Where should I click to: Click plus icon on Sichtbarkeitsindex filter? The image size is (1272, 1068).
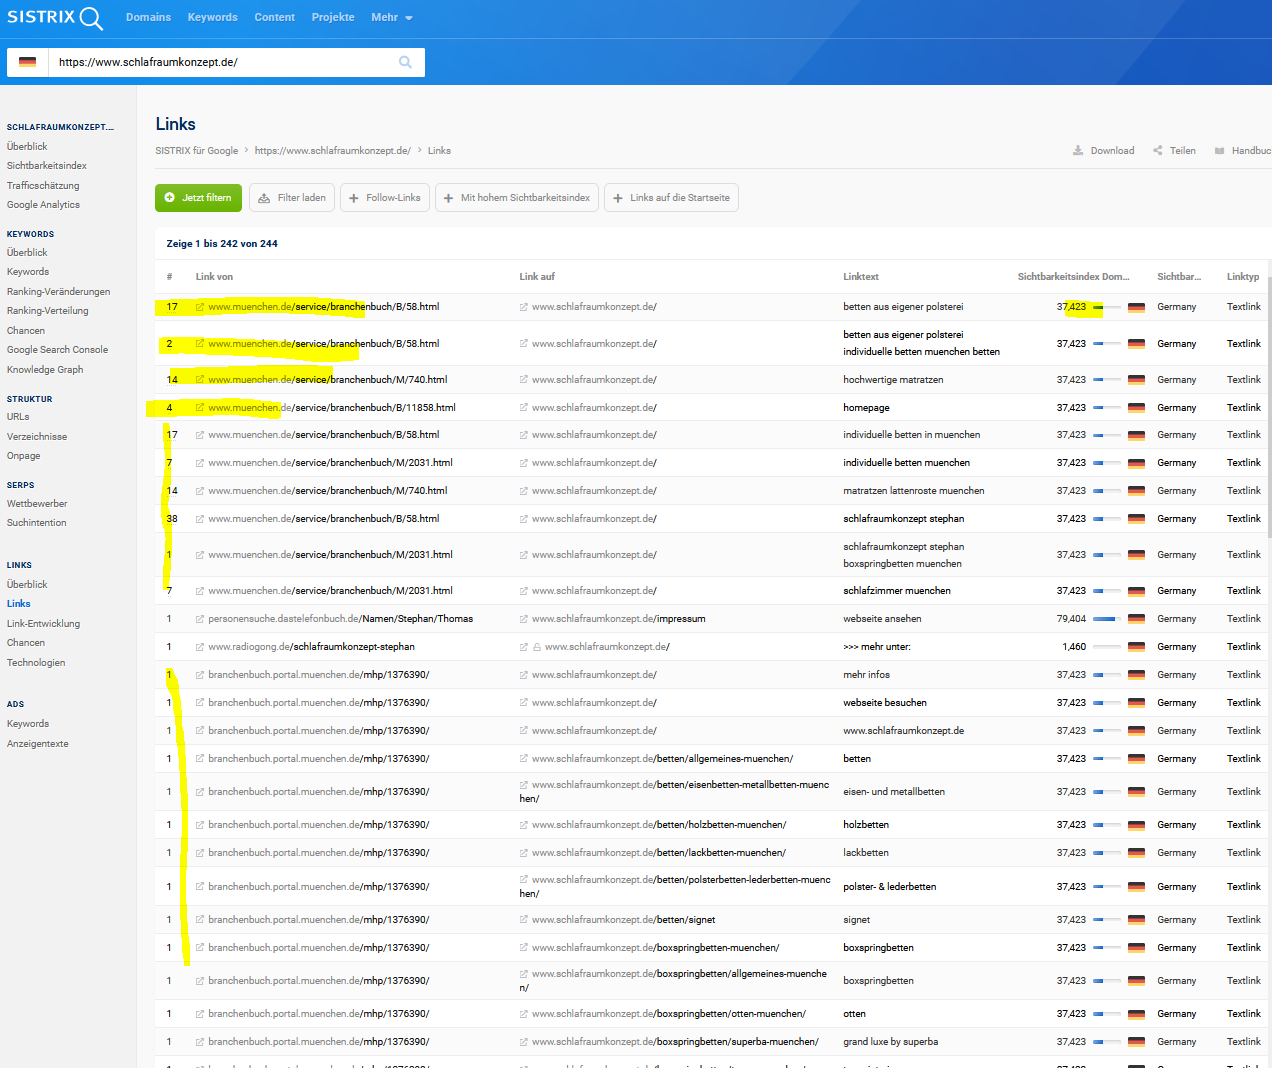[x=448, y=198]
